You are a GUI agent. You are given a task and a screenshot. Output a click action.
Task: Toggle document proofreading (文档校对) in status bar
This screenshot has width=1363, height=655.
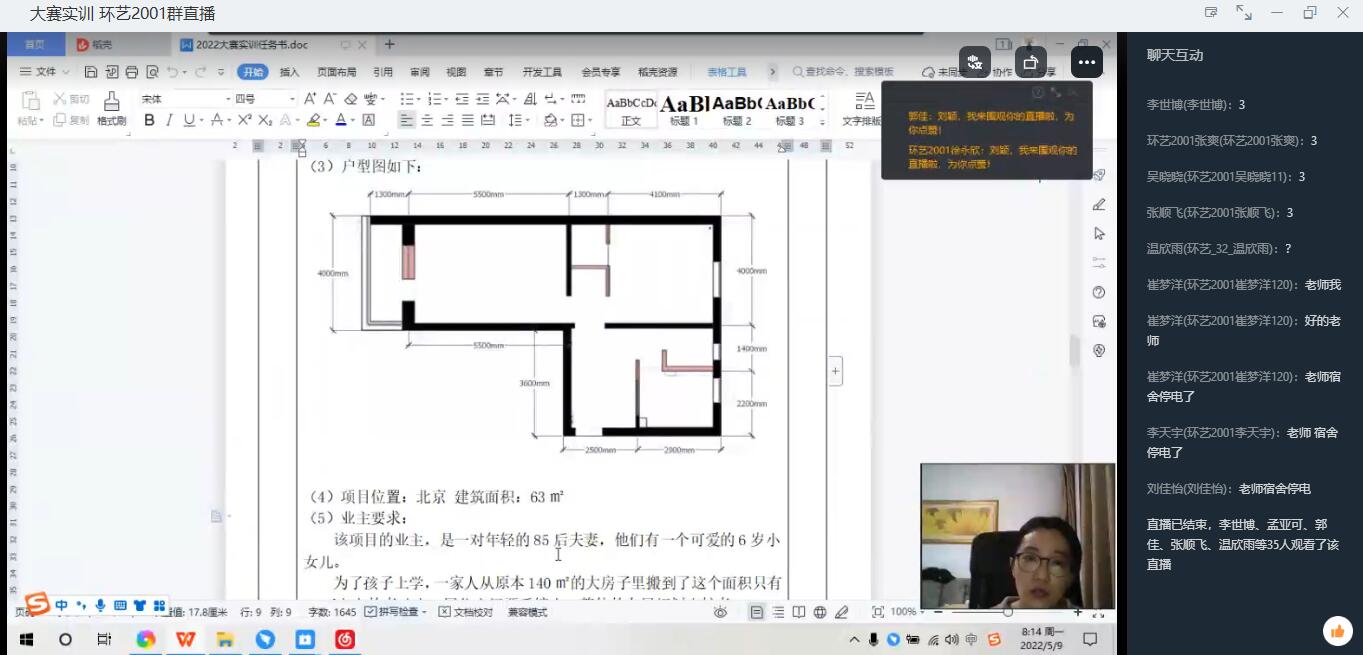pyautogui.click(x=466, y=612)
